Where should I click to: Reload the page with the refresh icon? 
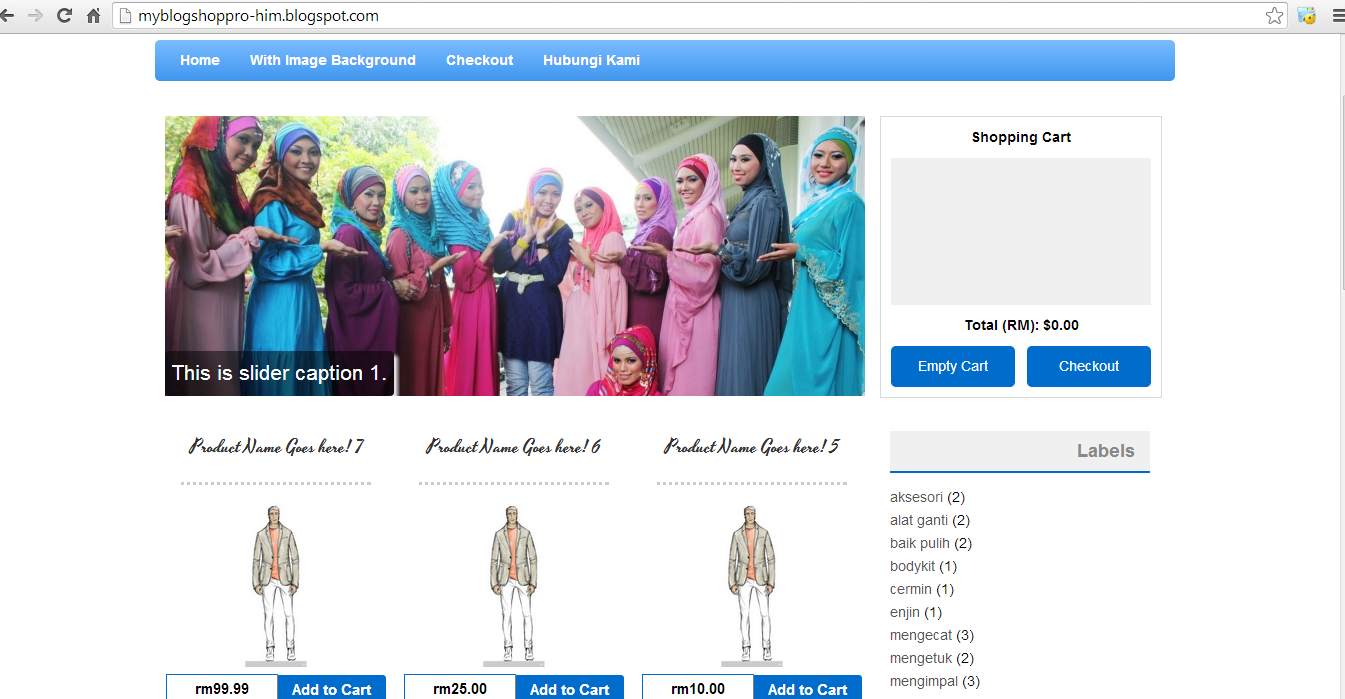coord(64,16)
